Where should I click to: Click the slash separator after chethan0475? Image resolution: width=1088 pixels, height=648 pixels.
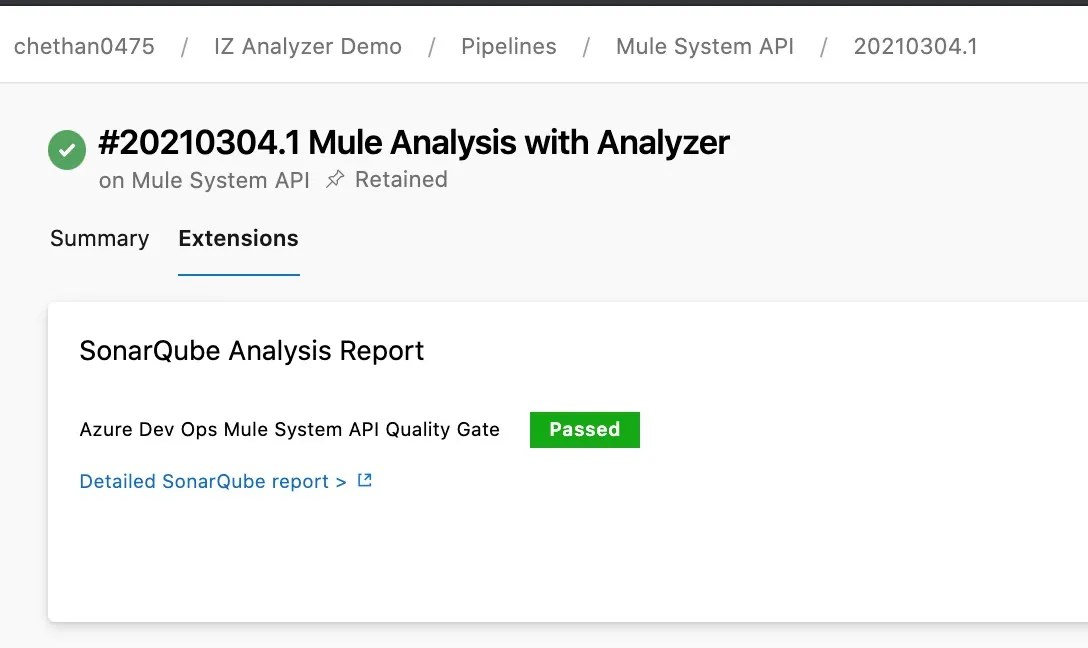pyautogui.click(x=185, y=46)
